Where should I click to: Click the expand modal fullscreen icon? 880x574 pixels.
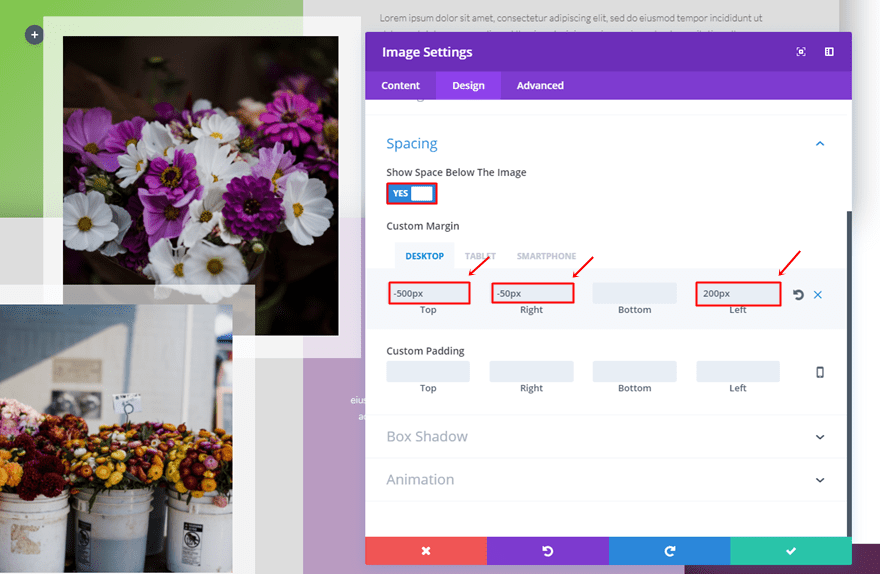tap(801, 52)
